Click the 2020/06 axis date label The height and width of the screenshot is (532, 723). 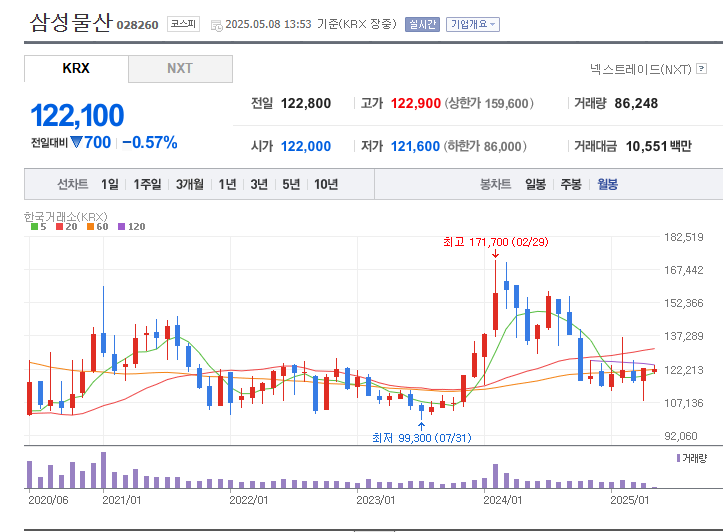48,500
